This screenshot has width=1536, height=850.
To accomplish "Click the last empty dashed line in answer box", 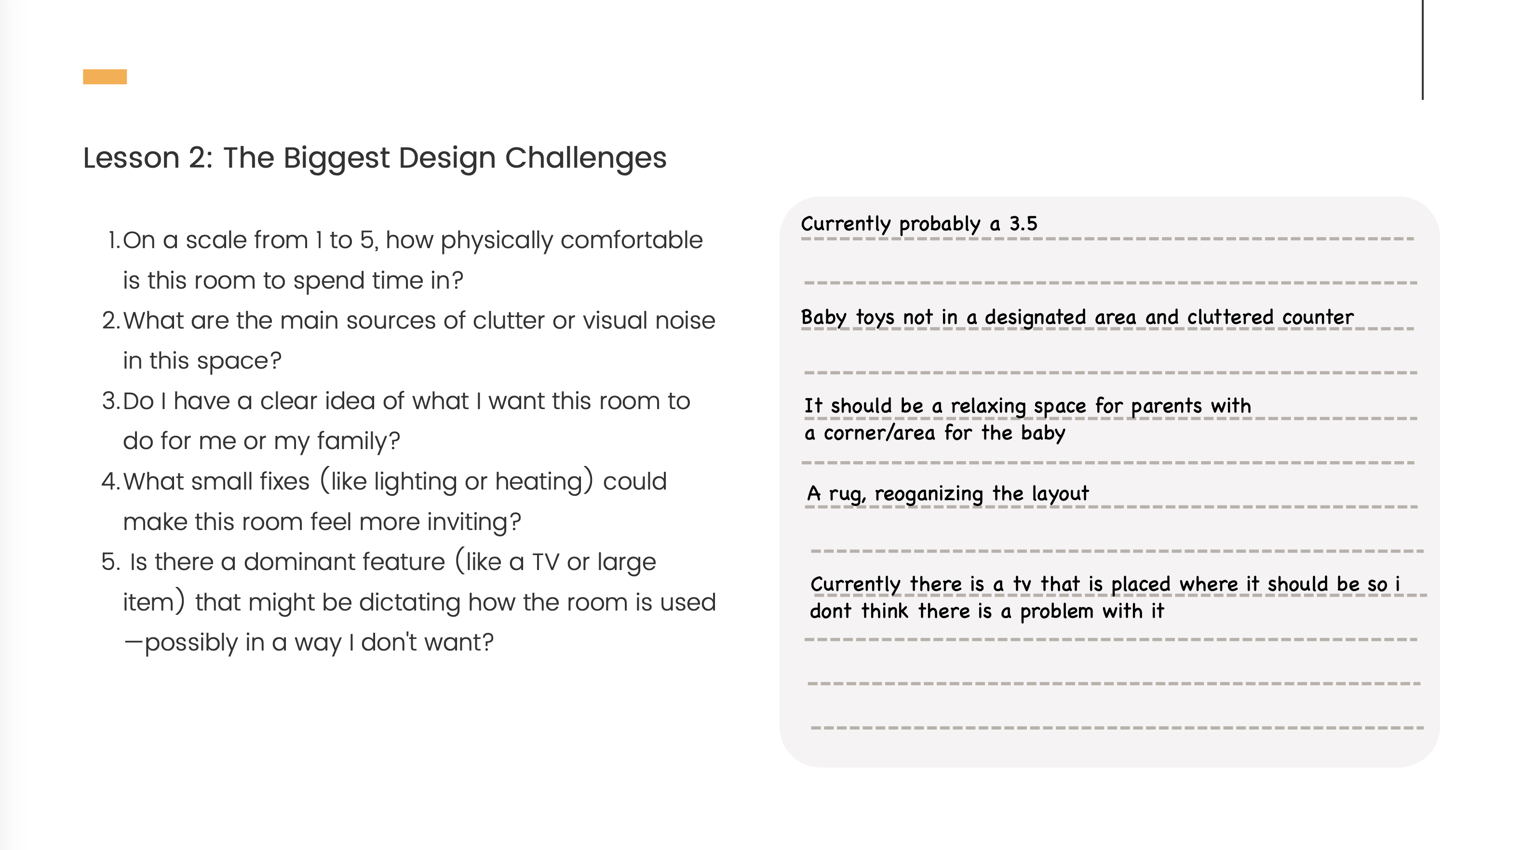I will (1117, 727).
